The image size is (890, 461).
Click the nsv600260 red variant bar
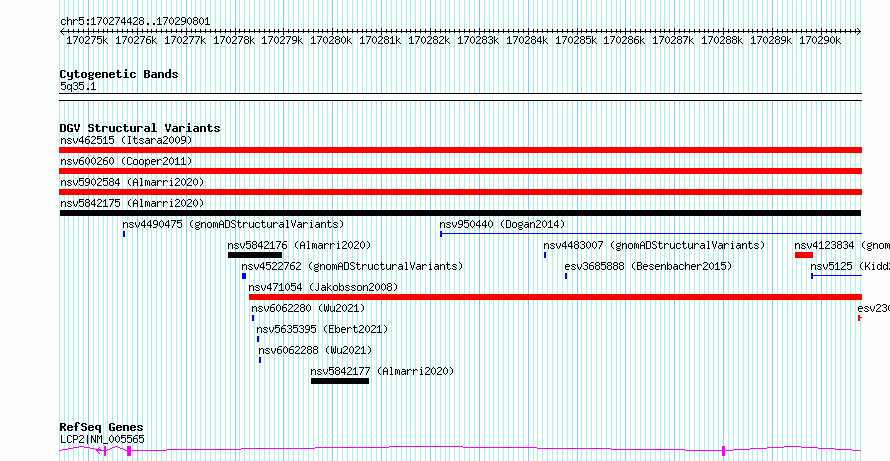click(x=460, y=171)
